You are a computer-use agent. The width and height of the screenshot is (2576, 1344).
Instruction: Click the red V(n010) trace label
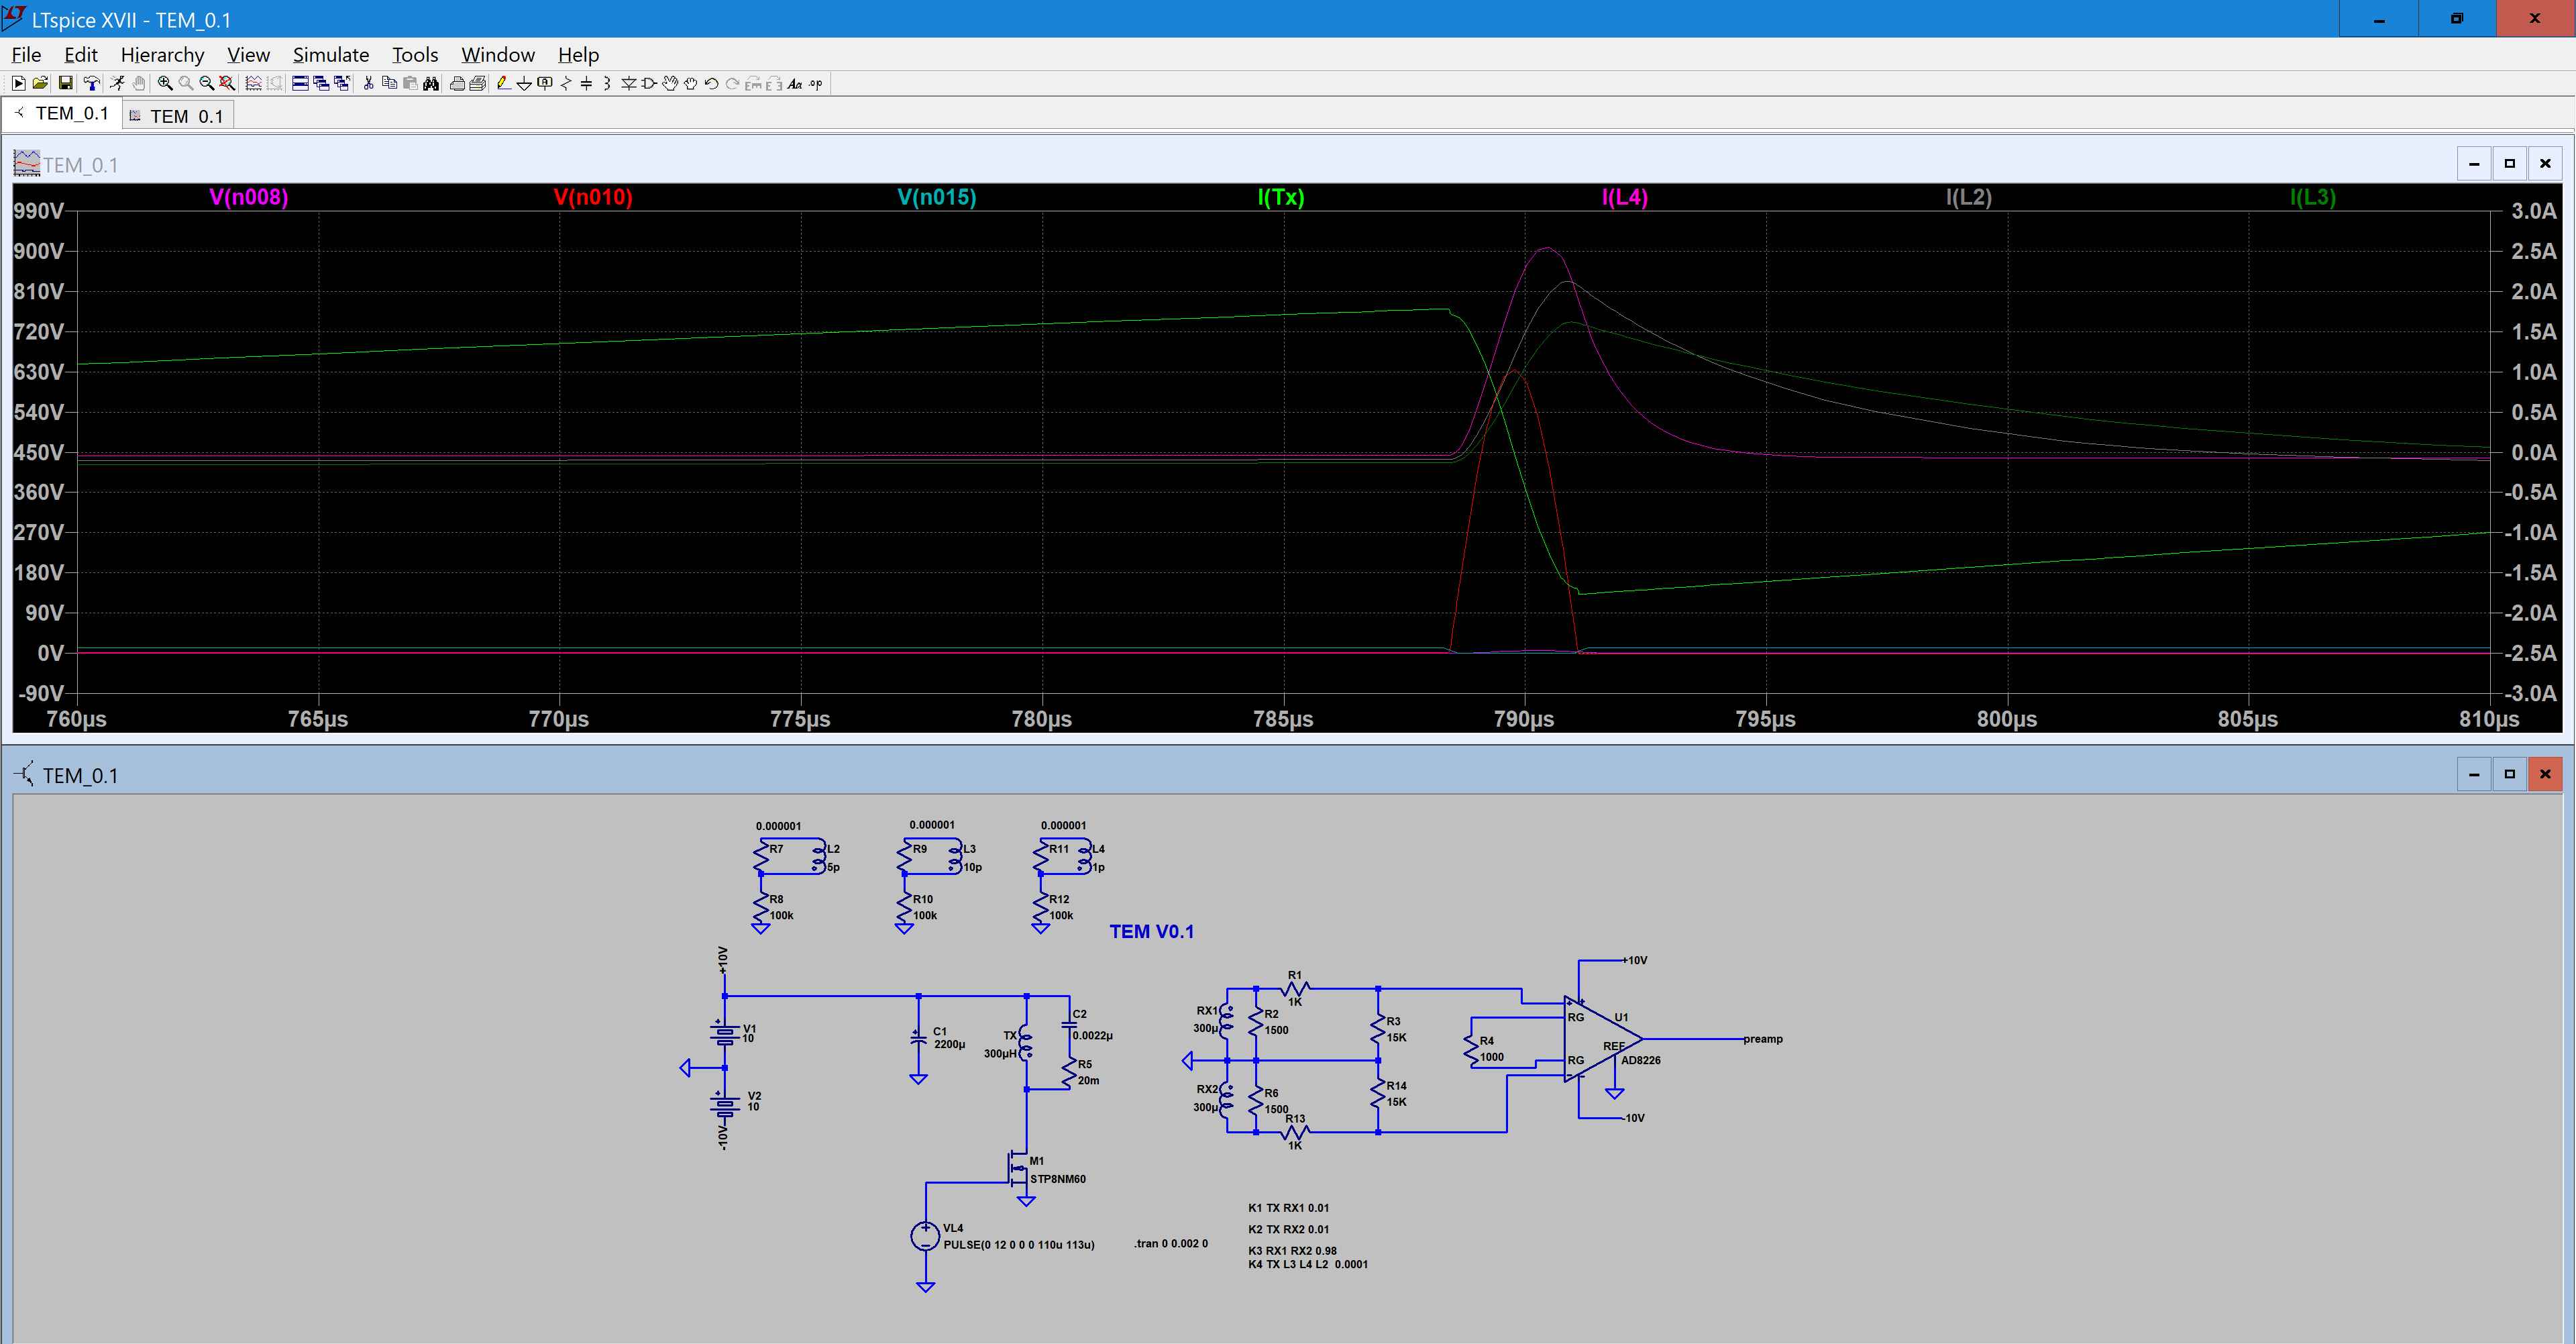593,197
